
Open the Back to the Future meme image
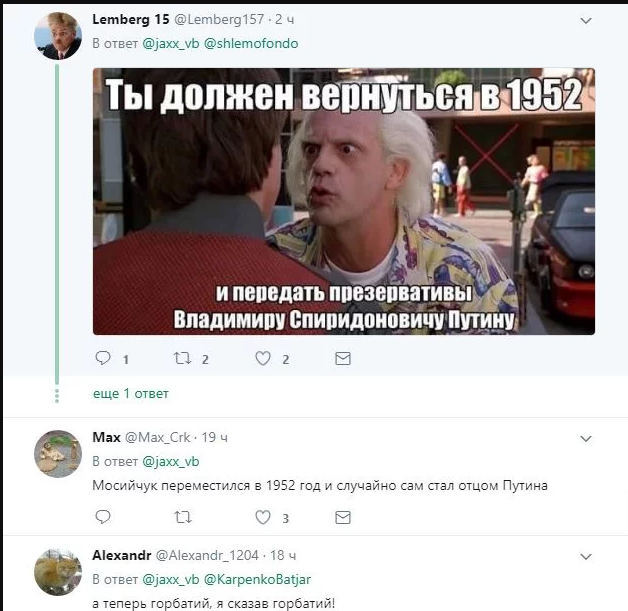click(344, 201)
